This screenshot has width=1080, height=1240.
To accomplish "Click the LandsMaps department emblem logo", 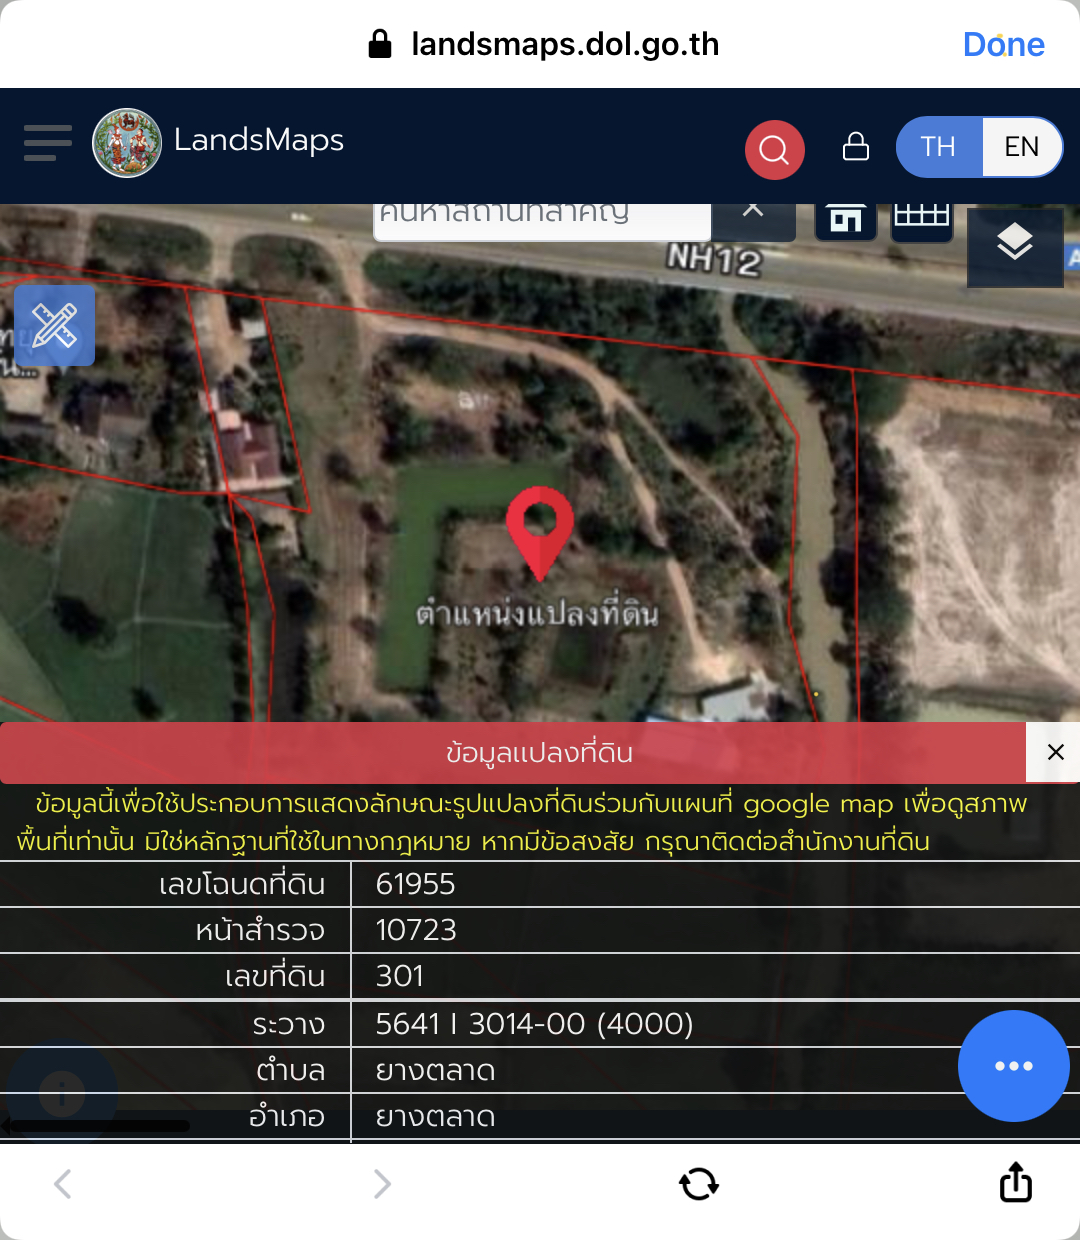I will (x=127, y=143).
